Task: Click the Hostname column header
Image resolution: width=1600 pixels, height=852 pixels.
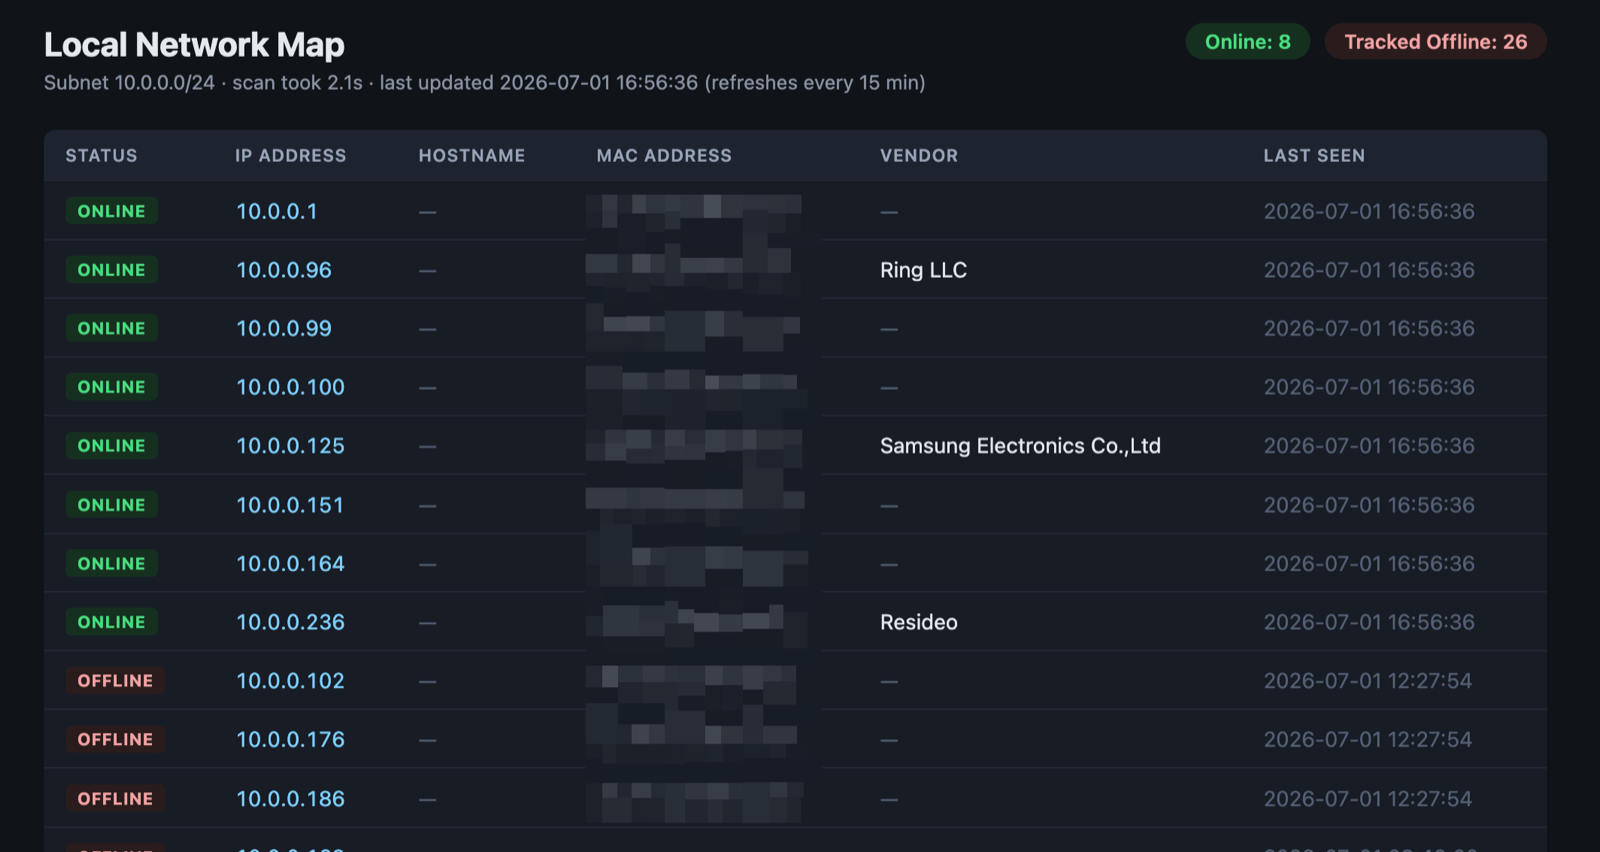Action: pyautogui.click(x=472, y=156)
